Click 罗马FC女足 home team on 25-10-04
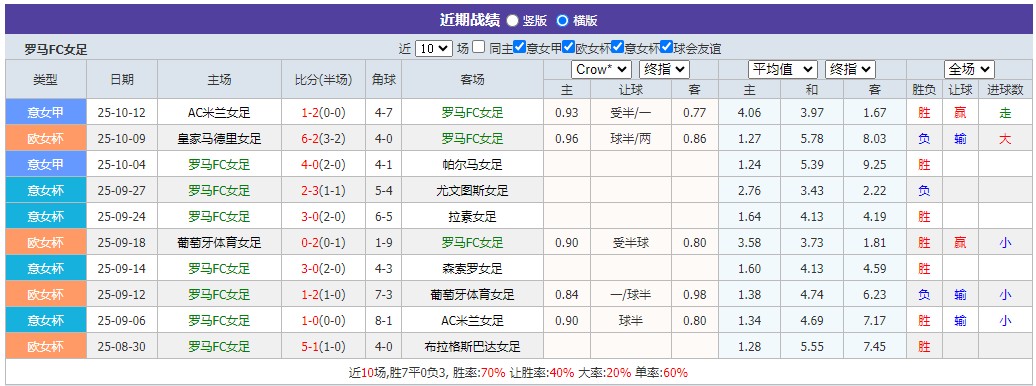Viewport: 1036px width, 386px height. (219, 165)
